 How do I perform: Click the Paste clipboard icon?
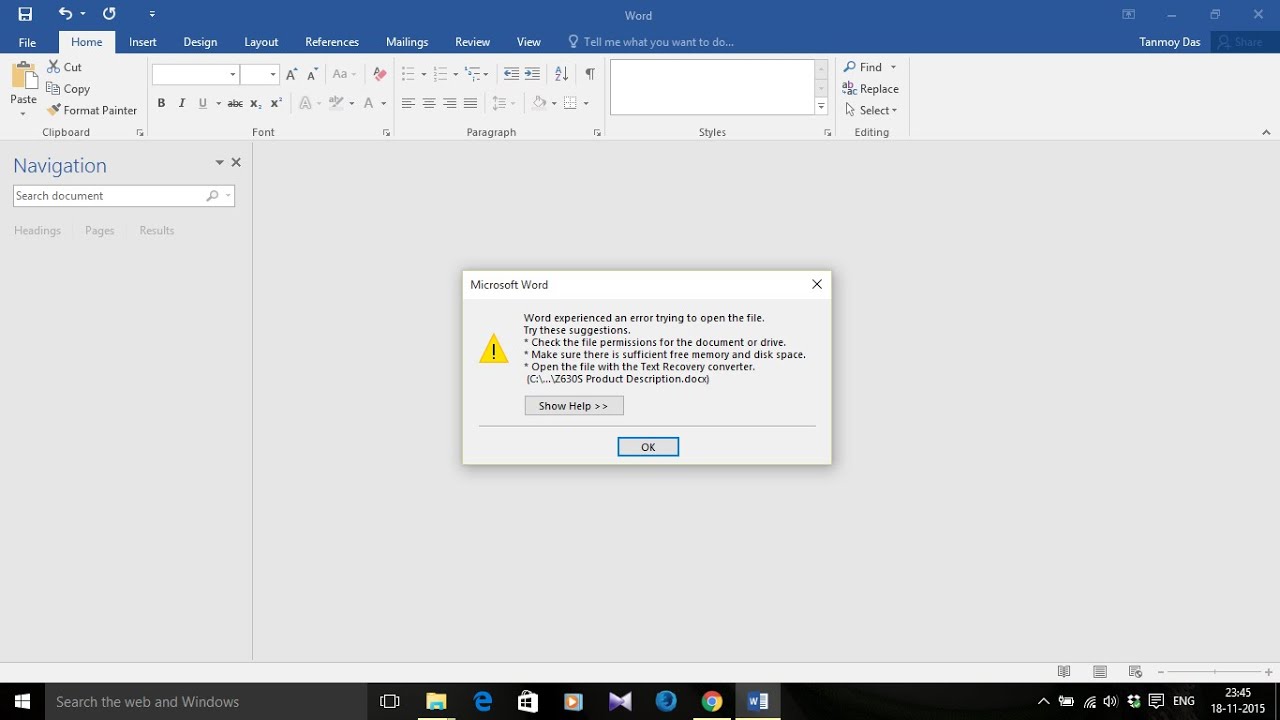(23, 77)
